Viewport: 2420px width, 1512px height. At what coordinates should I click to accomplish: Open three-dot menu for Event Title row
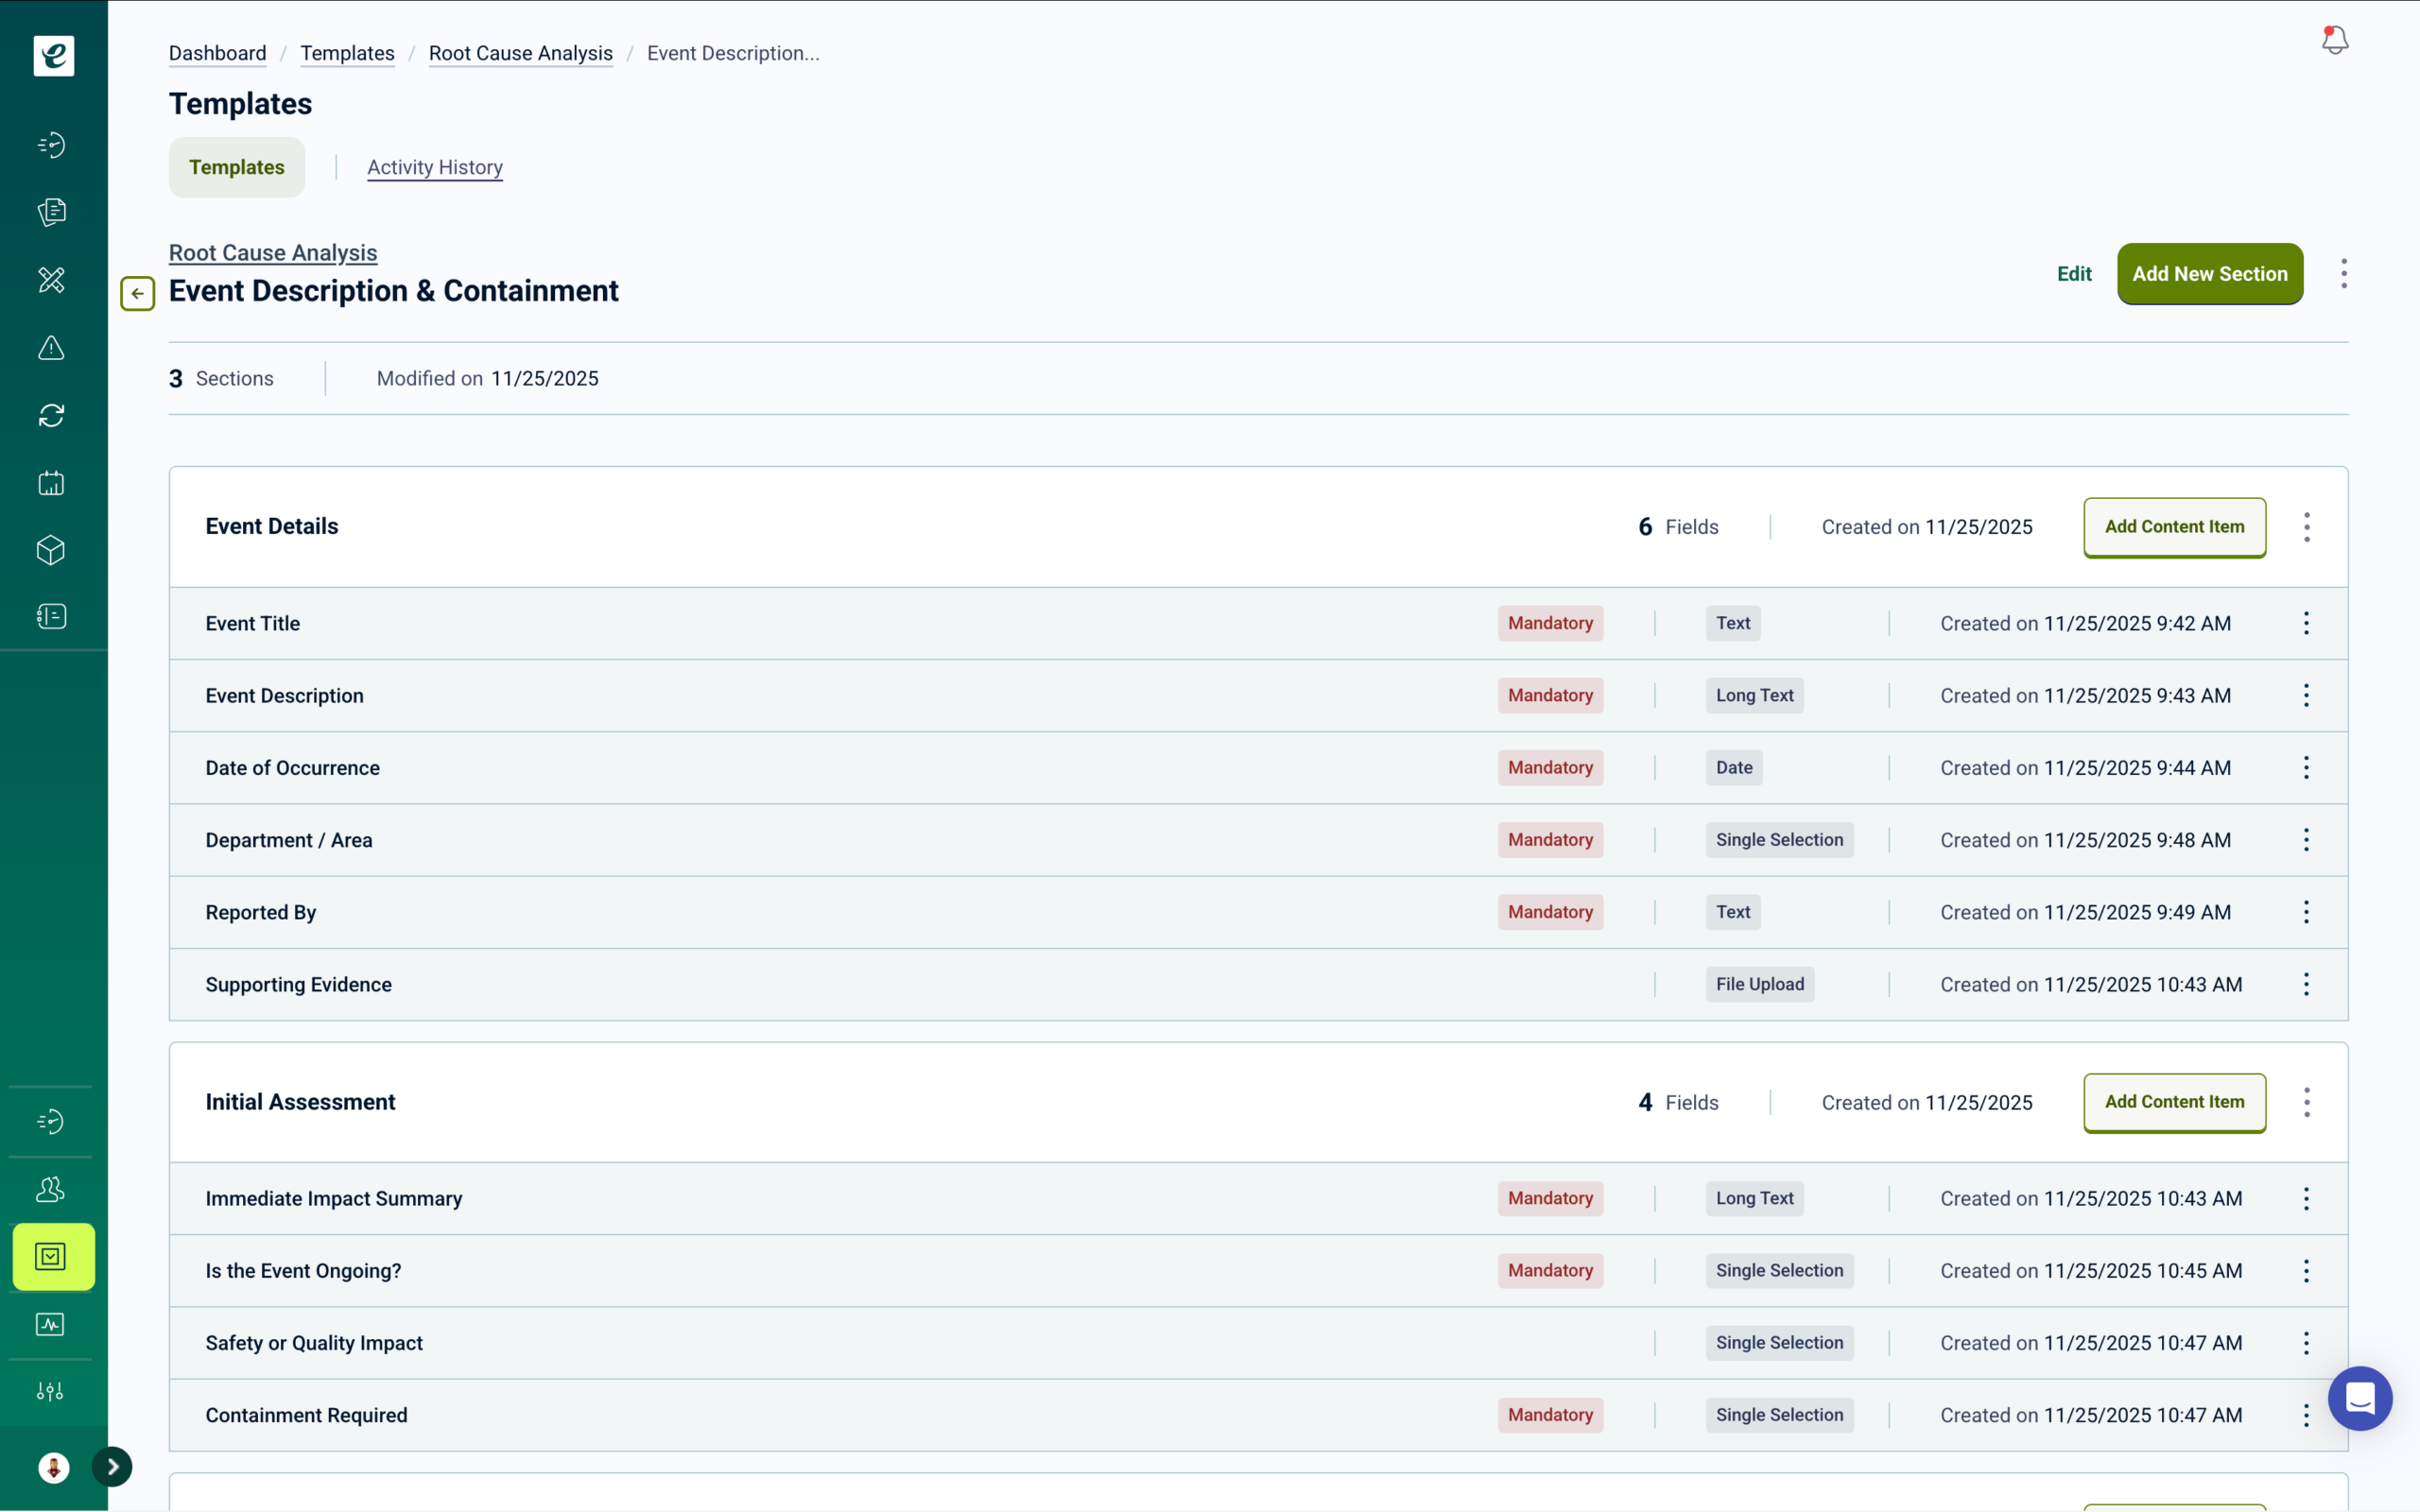(x=2306, y=623)
